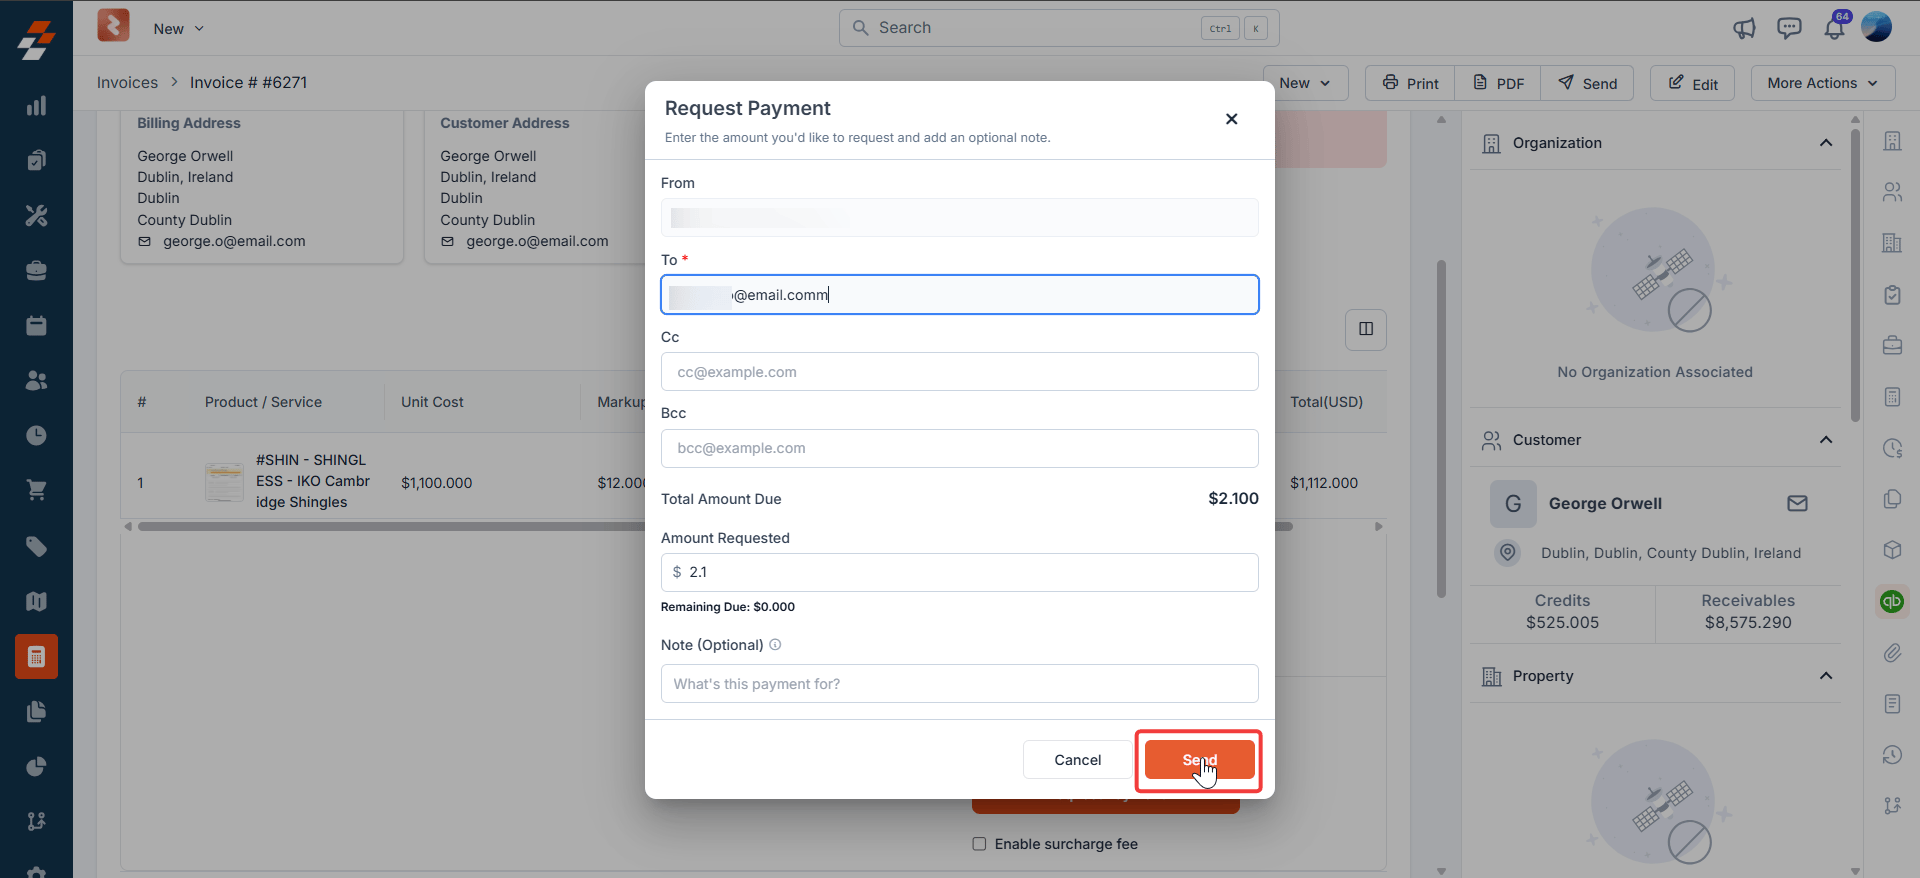Open the price tag icon in left sidebar
The width and height of the screenshot is (1920, 878).
pyautogui.click(x=36, y=546)
